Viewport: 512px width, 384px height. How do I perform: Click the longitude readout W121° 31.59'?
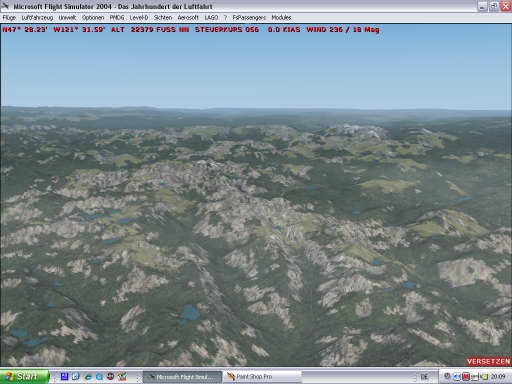pyautogui.click(x=79, y=30)
